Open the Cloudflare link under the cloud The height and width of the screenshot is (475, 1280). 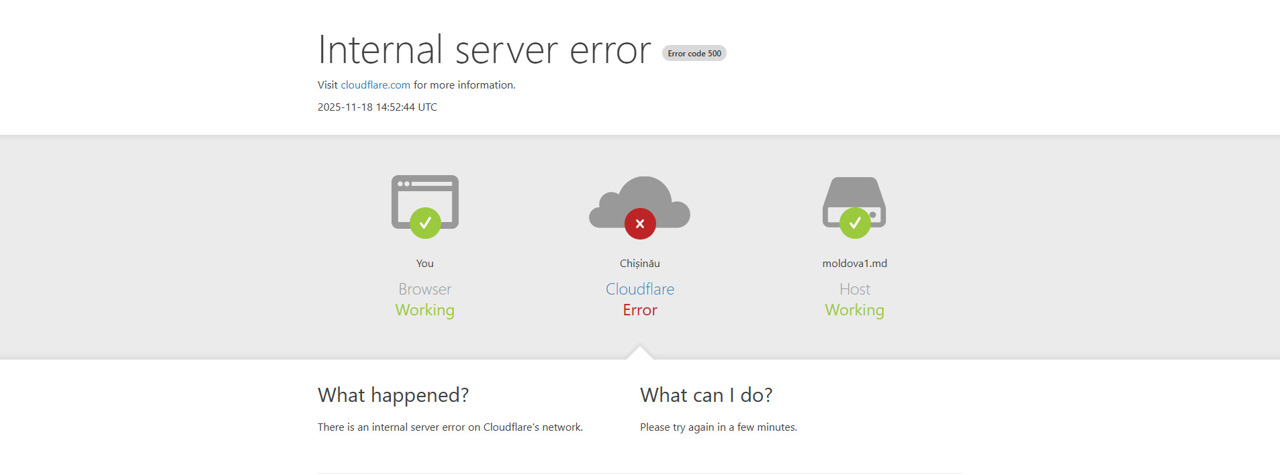click(640, 289)
